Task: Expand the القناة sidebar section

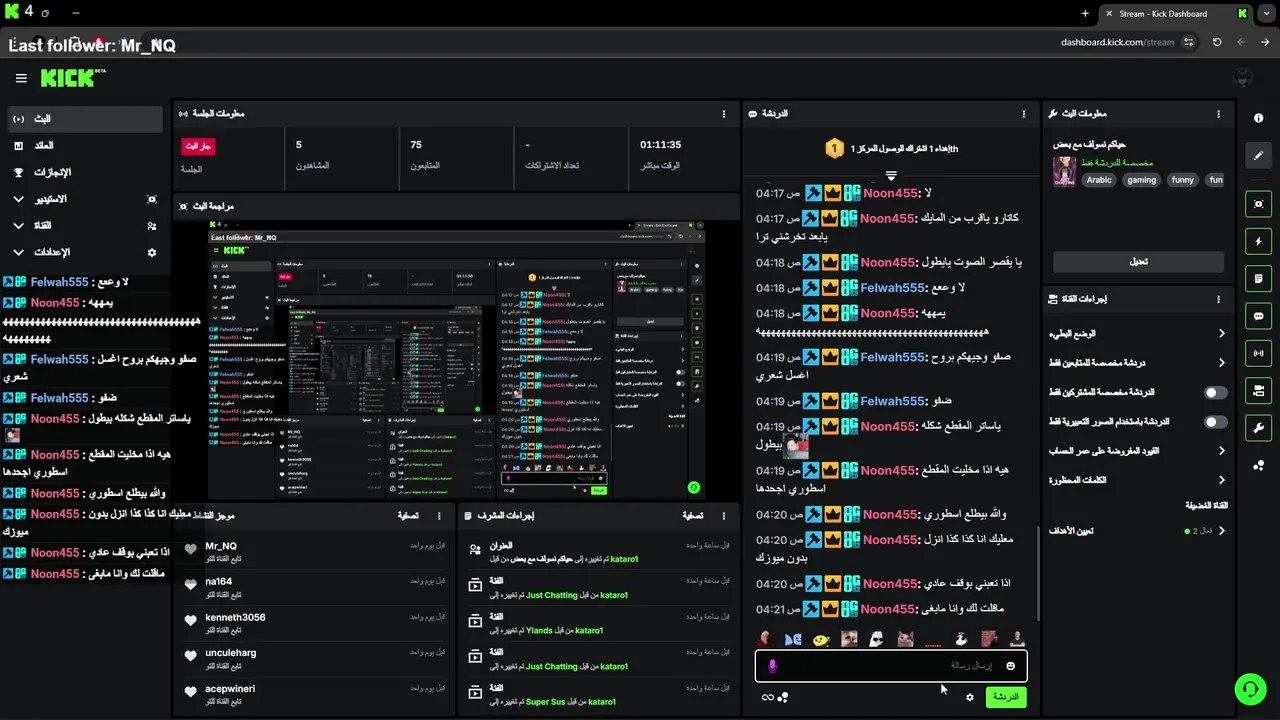Action: tap(18, 226)
